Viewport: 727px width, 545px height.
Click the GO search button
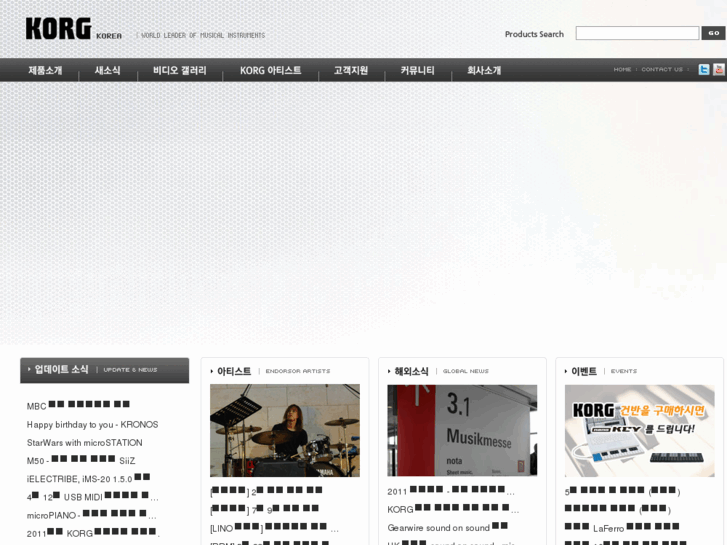point(714,33)
